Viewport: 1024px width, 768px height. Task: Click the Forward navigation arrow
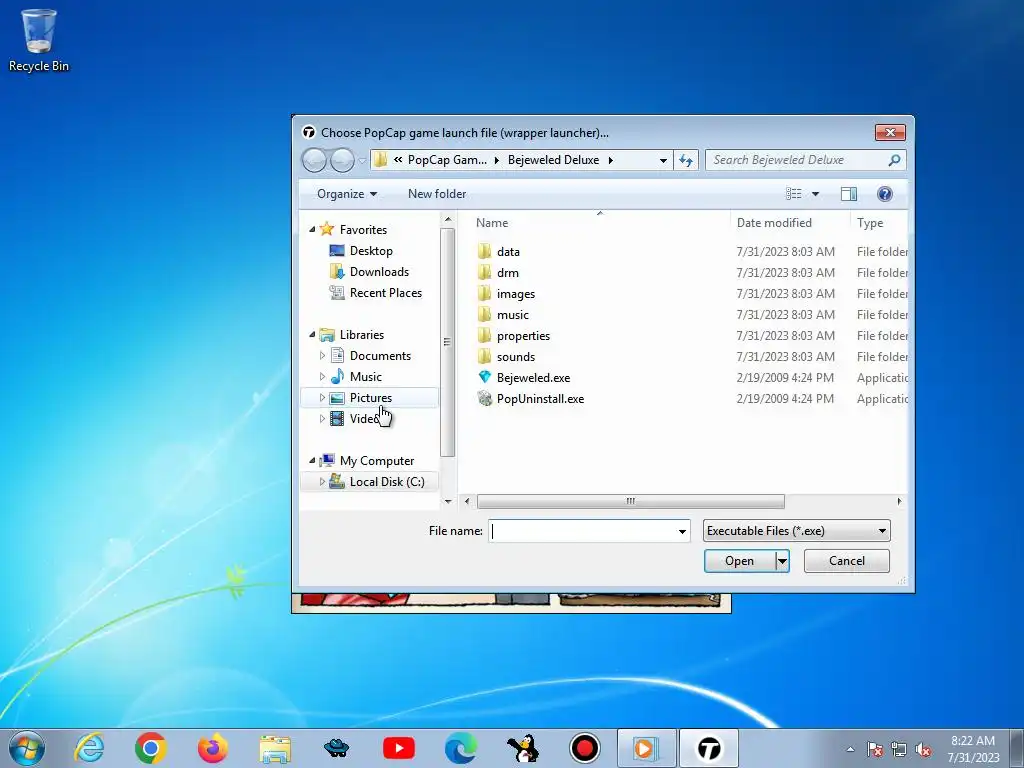tap(342, 160)
